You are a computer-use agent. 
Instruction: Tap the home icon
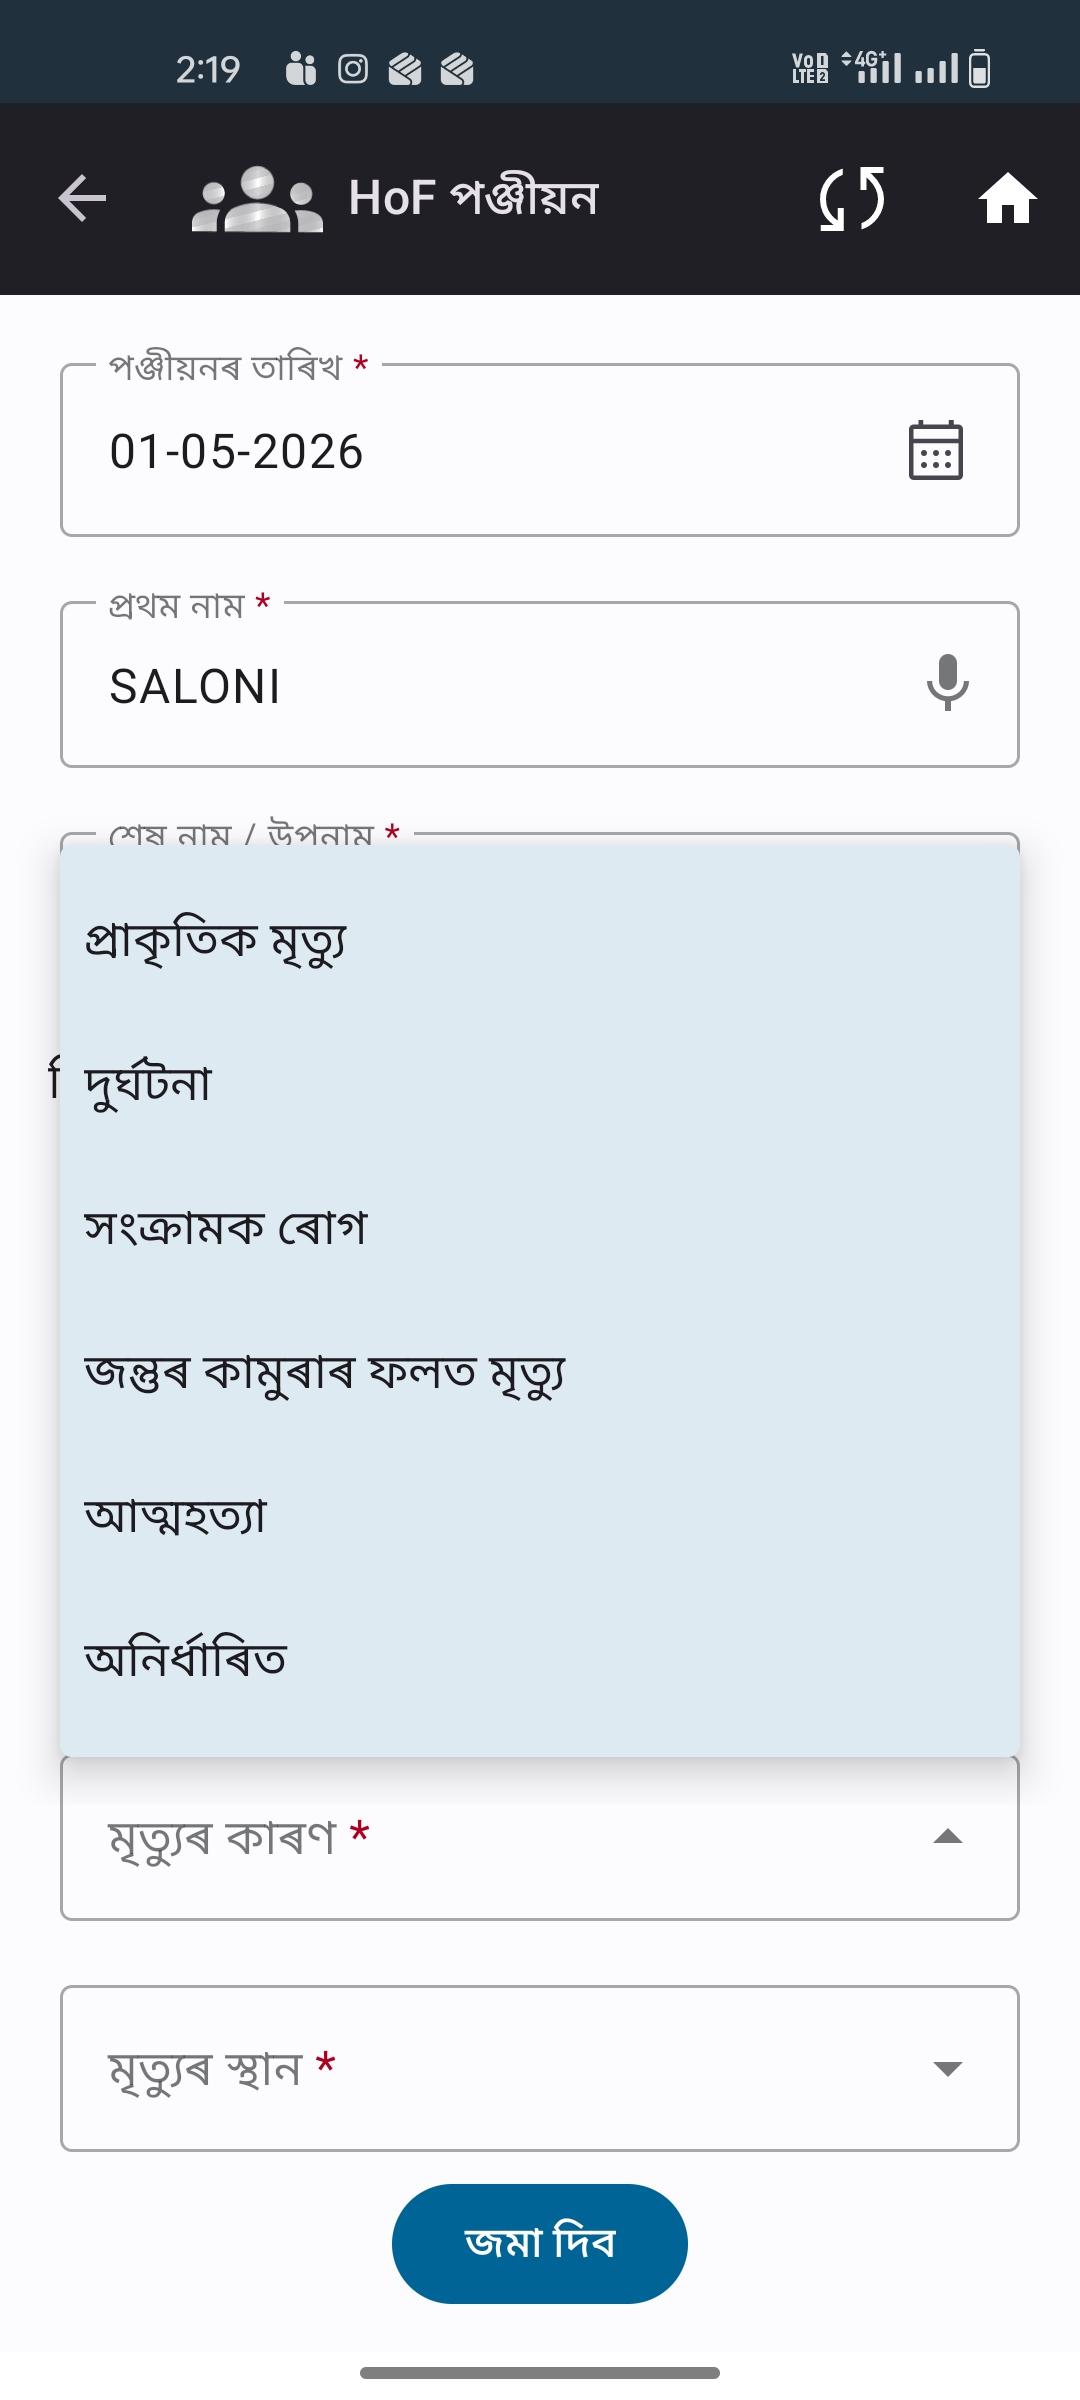coord(1007,198)
